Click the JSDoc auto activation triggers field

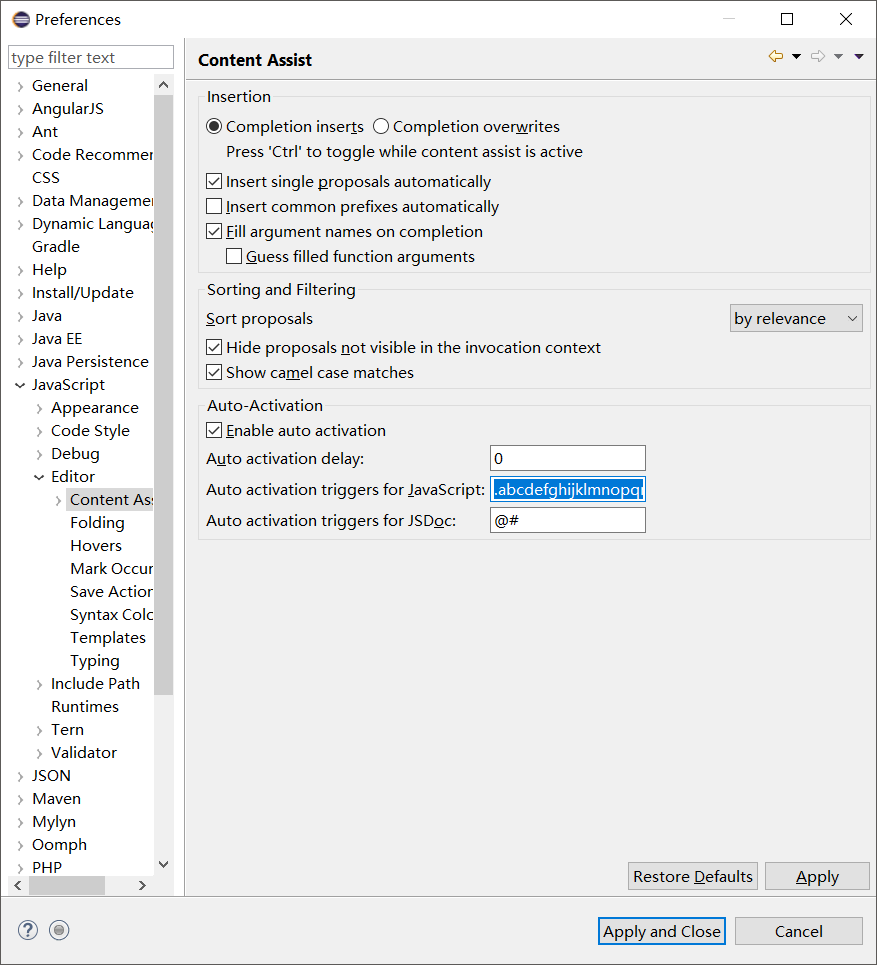click(x=567, y=520)
